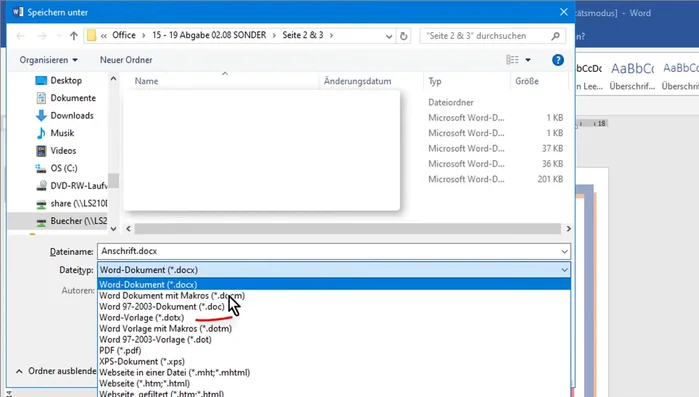The width and height of the screenshot is (699, 397).
Task: Show hidden parent folders via « chevron
Action: click(104, 36)
